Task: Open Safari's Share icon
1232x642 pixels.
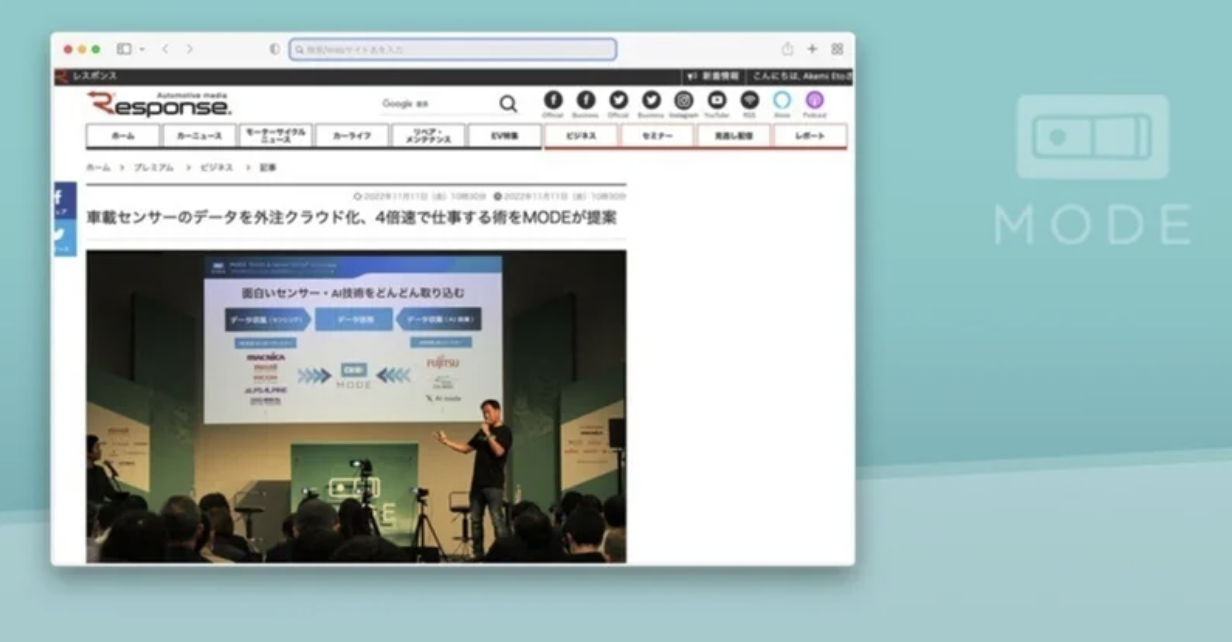Action: 787,49
